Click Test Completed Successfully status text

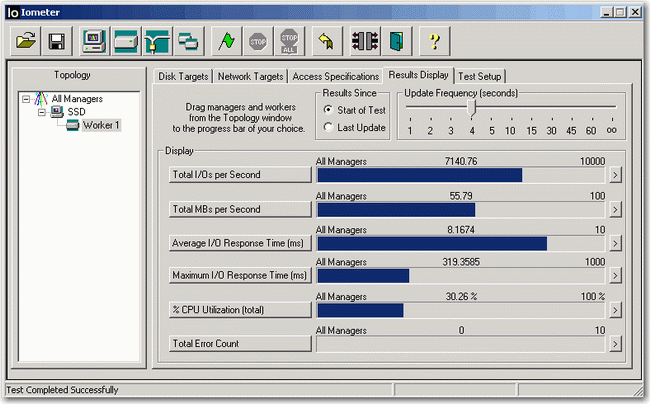click(x=62, y=390)
